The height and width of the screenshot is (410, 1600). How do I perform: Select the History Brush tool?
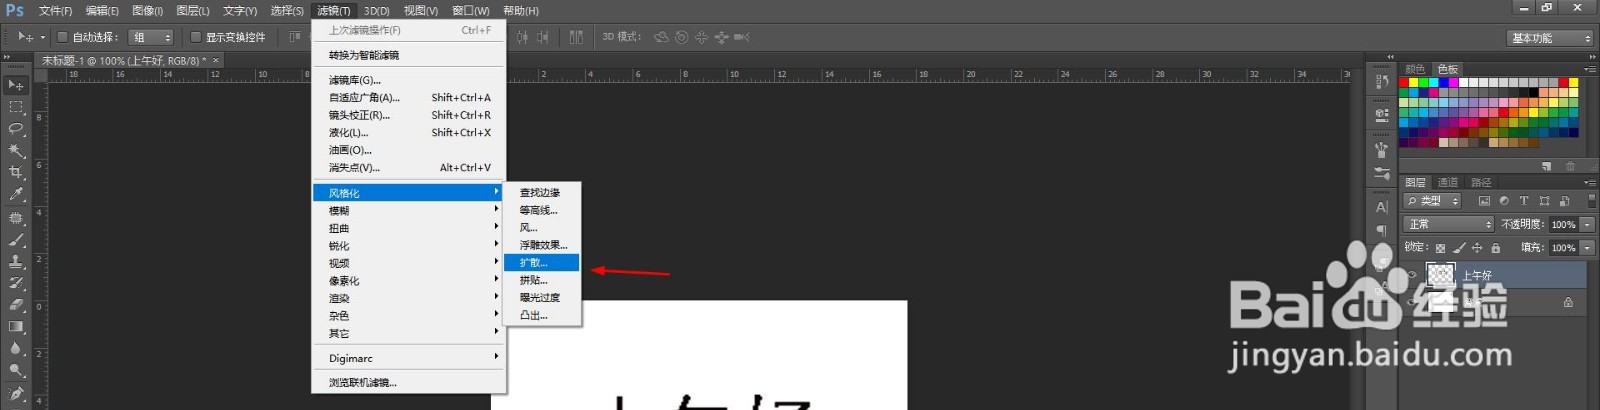coord(15,284)
